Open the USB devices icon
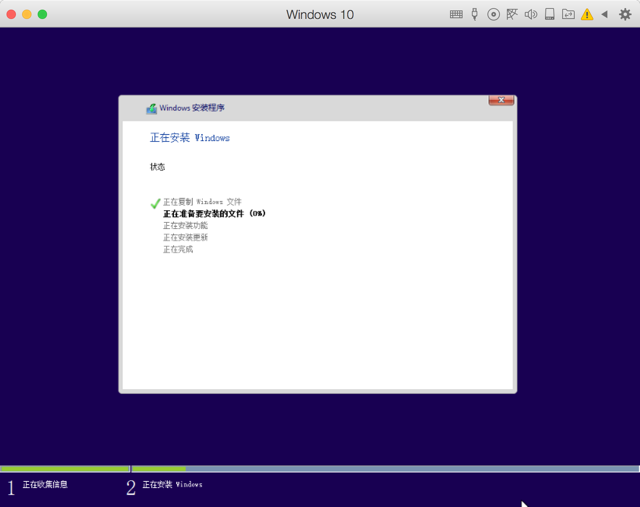Screen dimensions: 640x507 [474, 14]
